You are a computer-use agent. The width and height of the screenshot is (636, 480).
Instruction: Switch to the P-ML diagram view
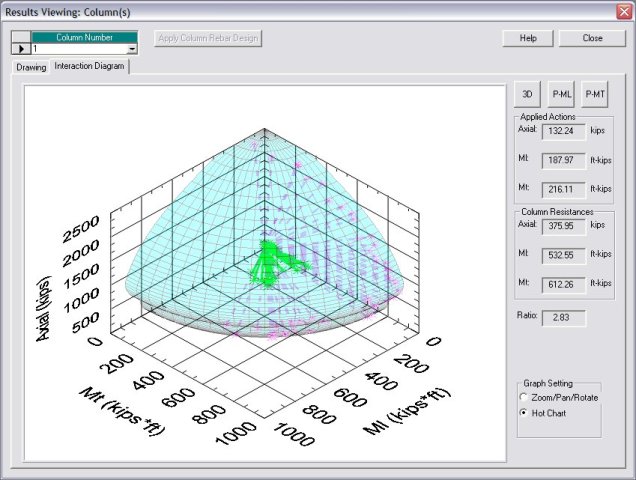(x=561, y=94)
